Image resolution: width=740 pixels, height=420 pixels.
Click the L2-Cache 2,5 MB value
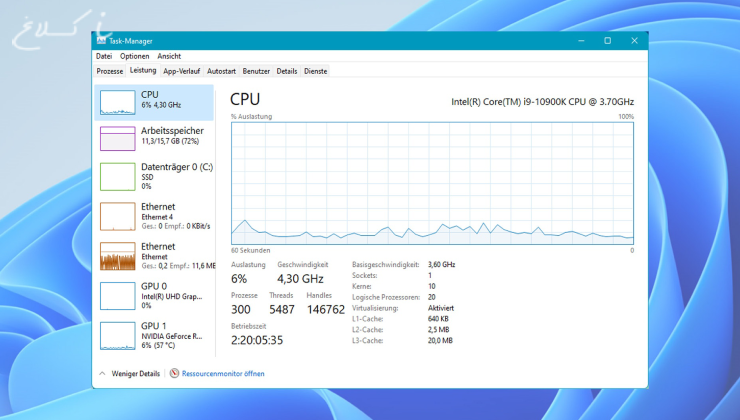pos(438,330)
